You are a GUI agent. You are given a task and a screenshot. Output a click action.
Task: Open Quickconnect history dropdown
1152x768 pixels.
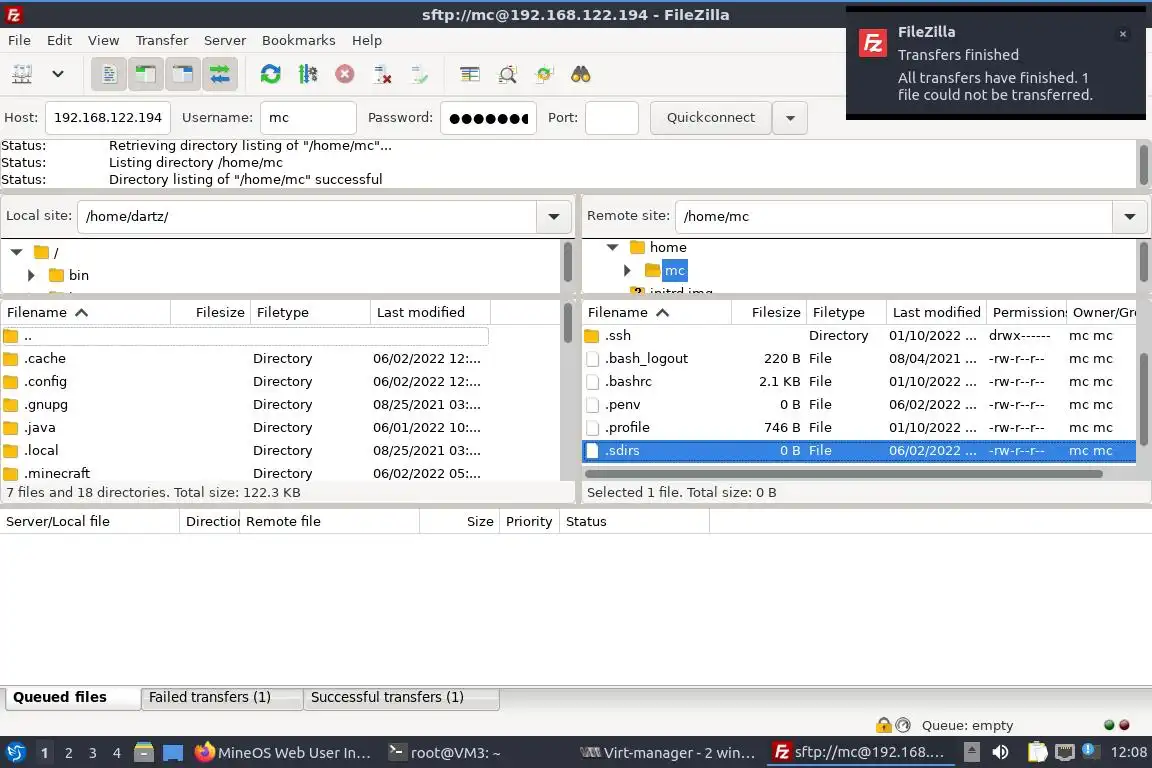790,118
